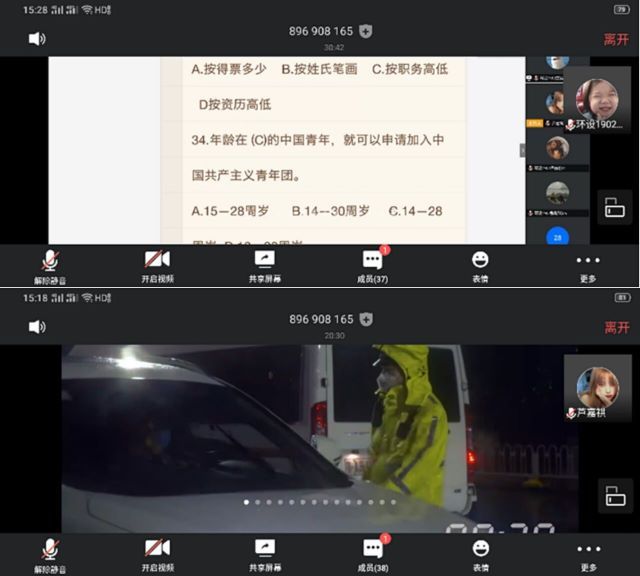Image resolution: width=640 pixels, height=576 pixels.
Task: Toggle the speaker icon in the 15:18 screen
Action: 37,327
